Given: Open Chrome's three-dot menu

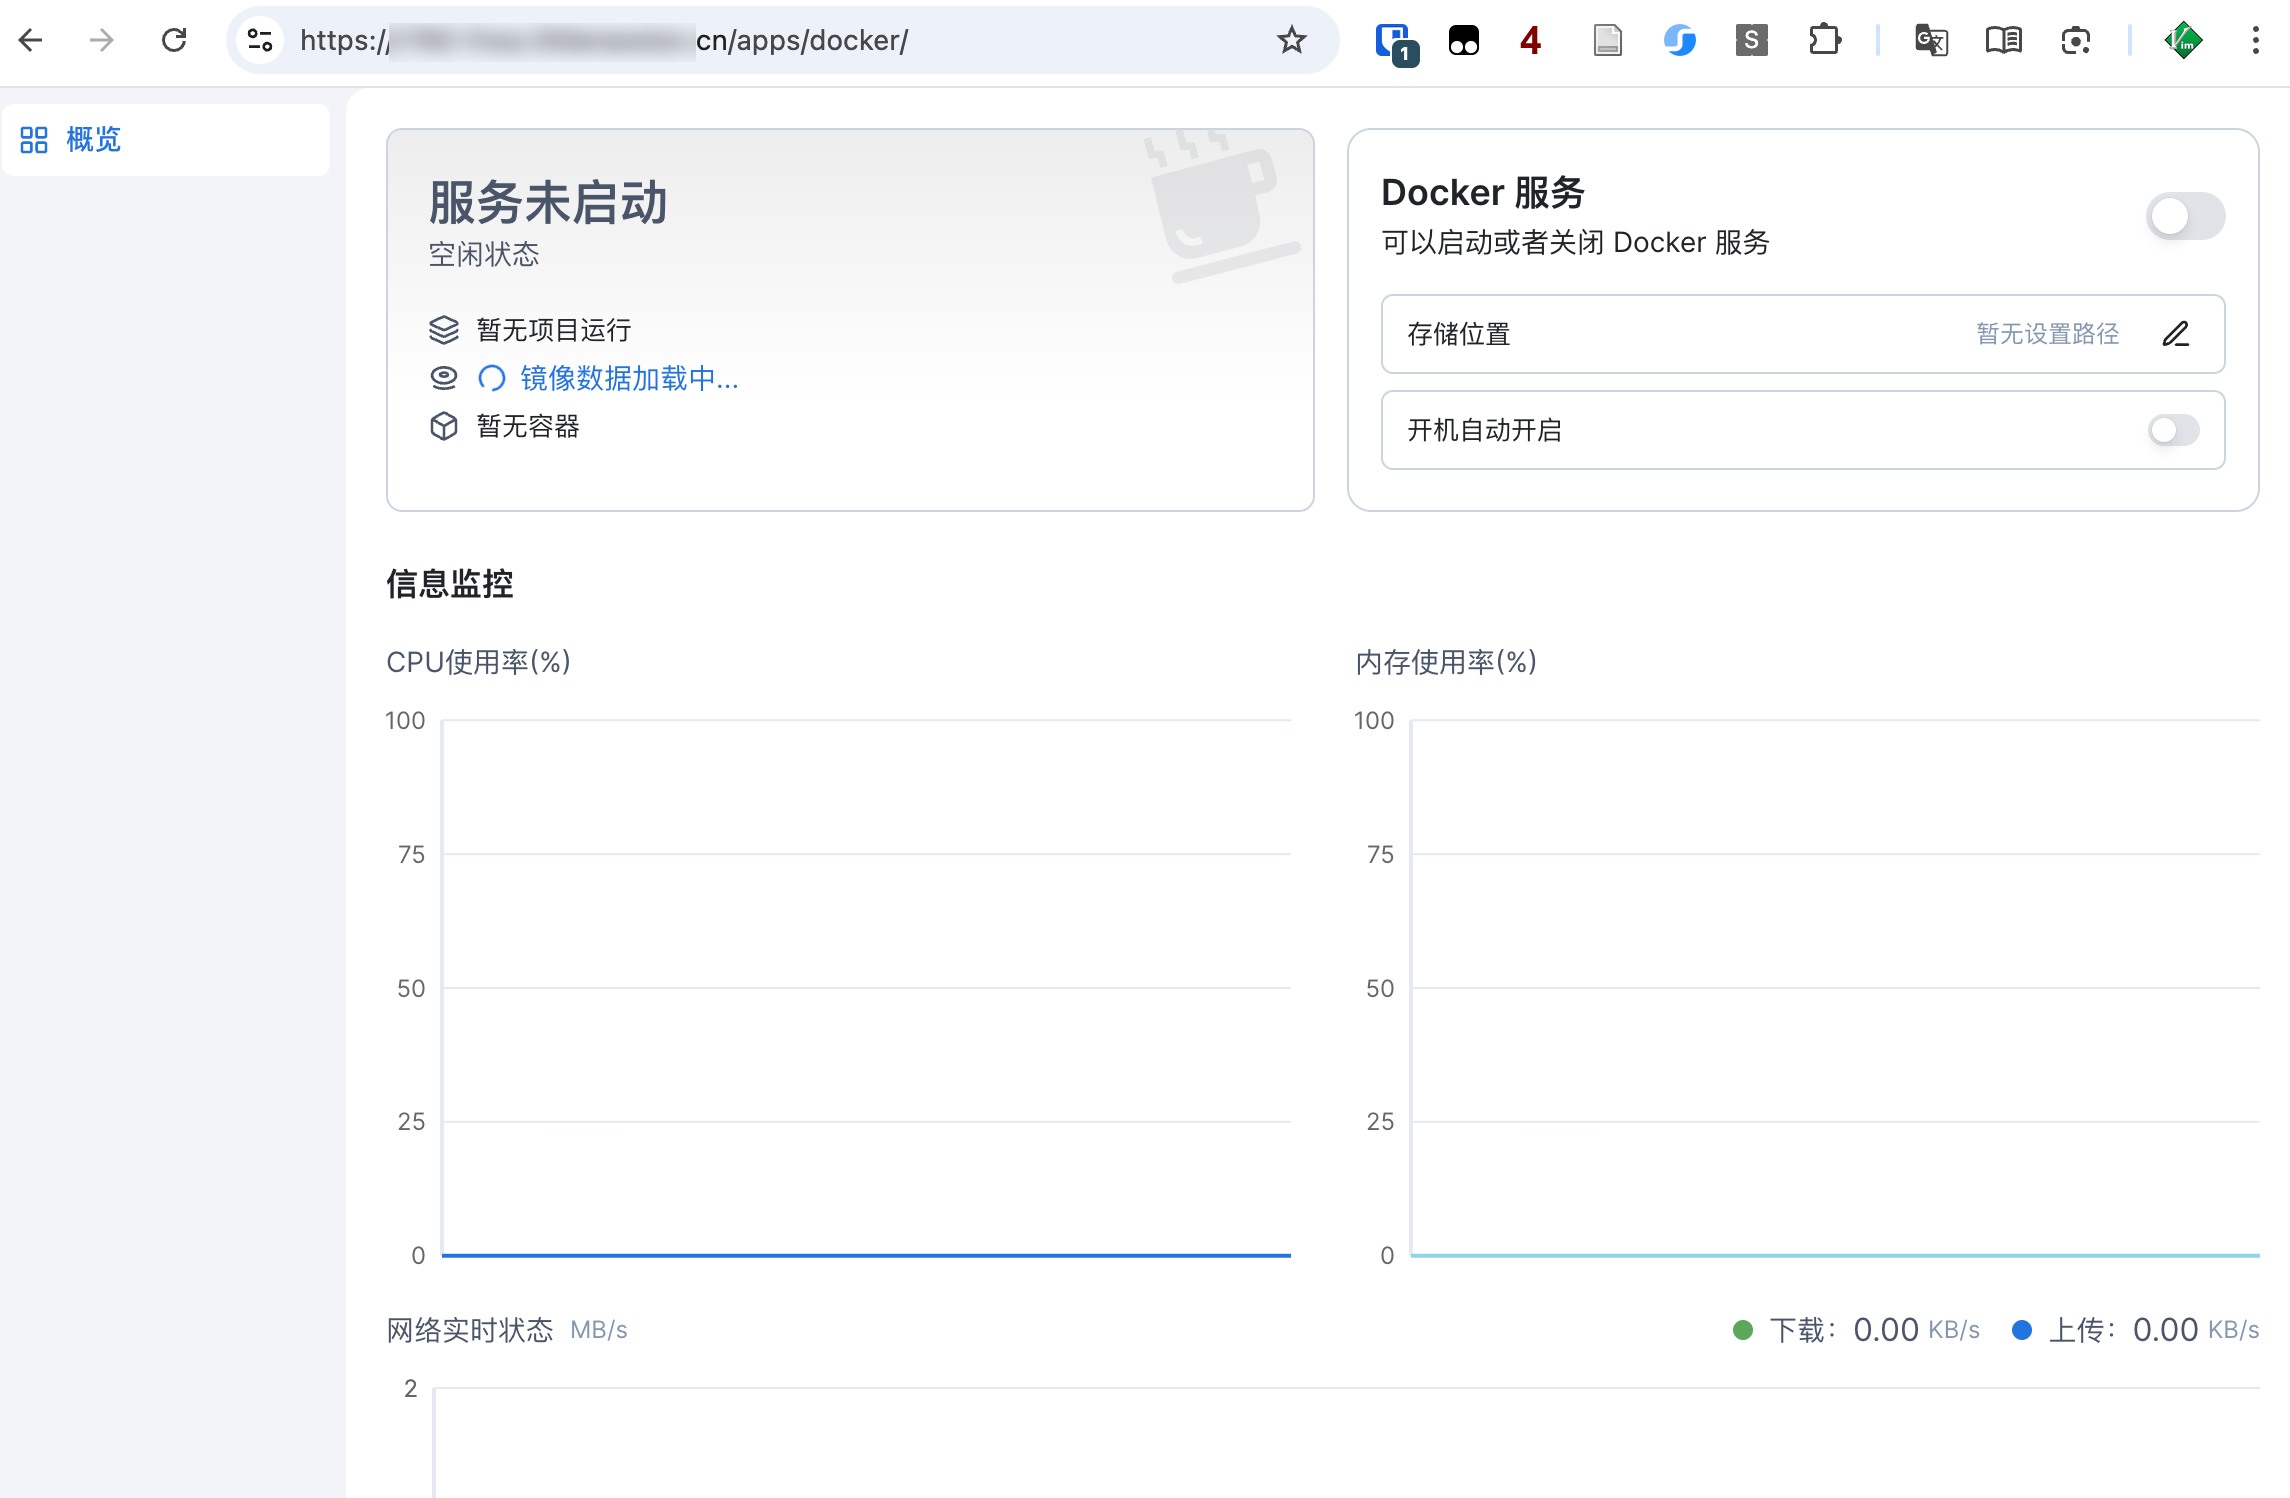Looking at the screenshot, I should [2255, 40].
